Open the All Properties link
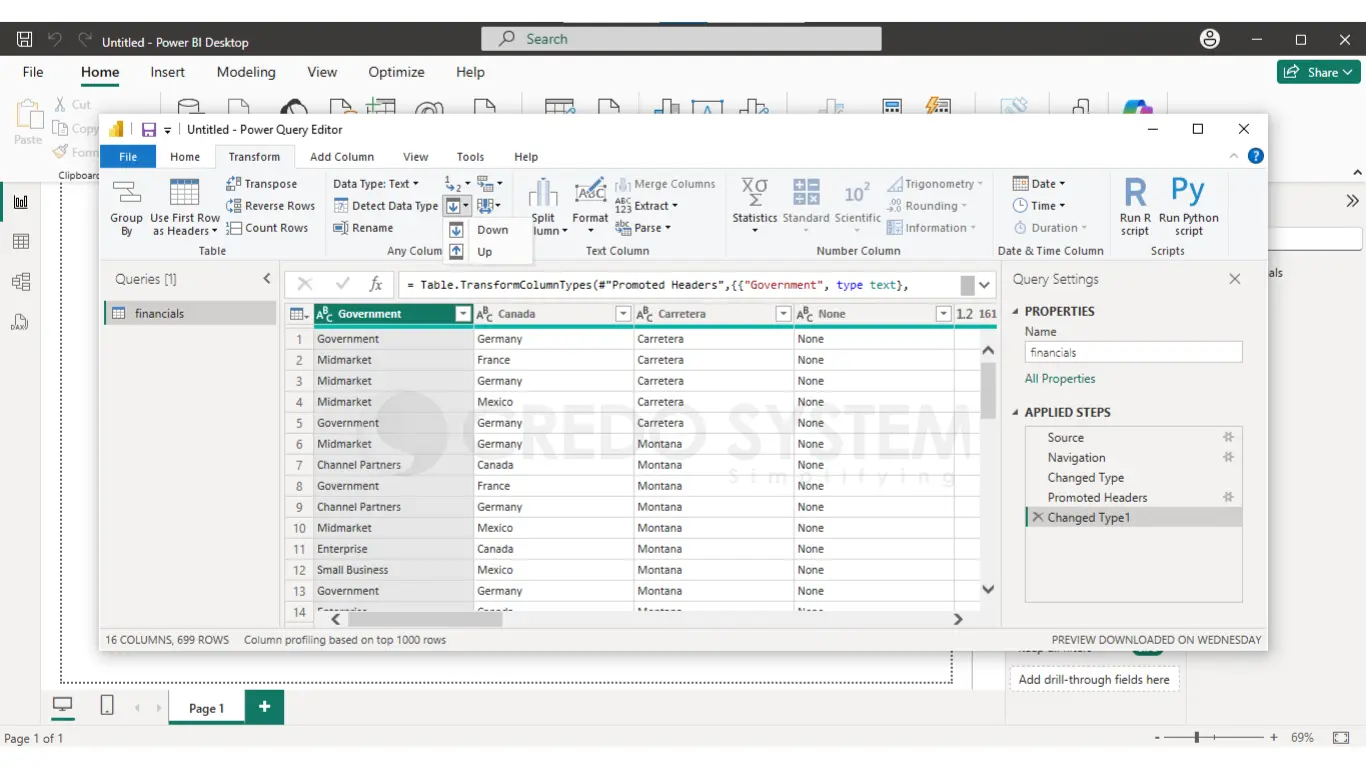Image resolution: width=1366 pixels, height=768 pixels. click(1060, 379)
